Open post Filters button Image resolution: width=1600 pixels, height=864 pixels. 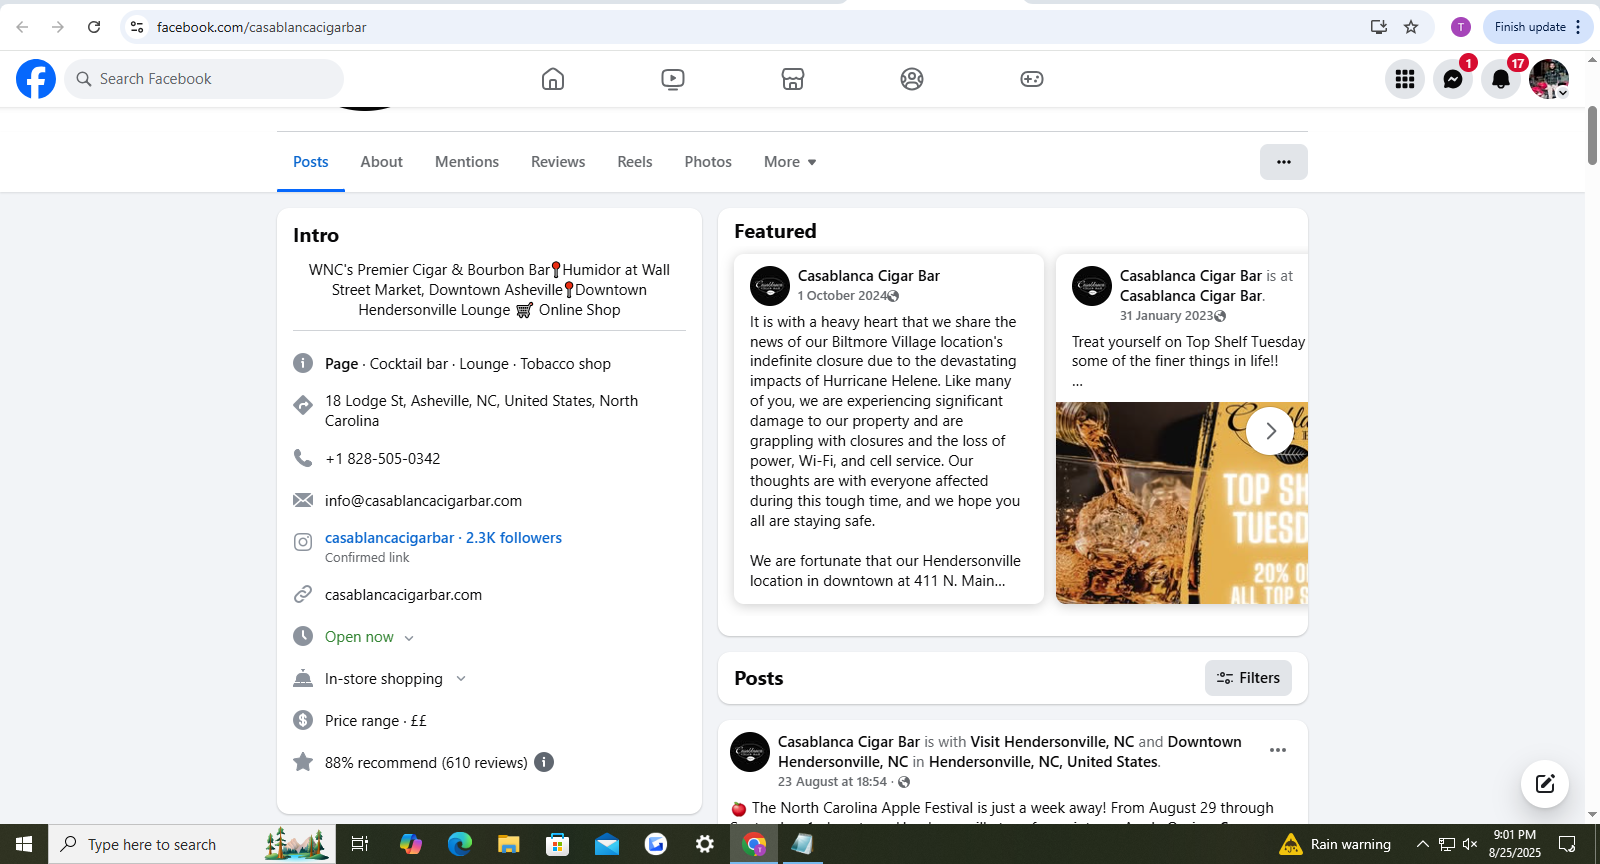tap(1248, 678)
